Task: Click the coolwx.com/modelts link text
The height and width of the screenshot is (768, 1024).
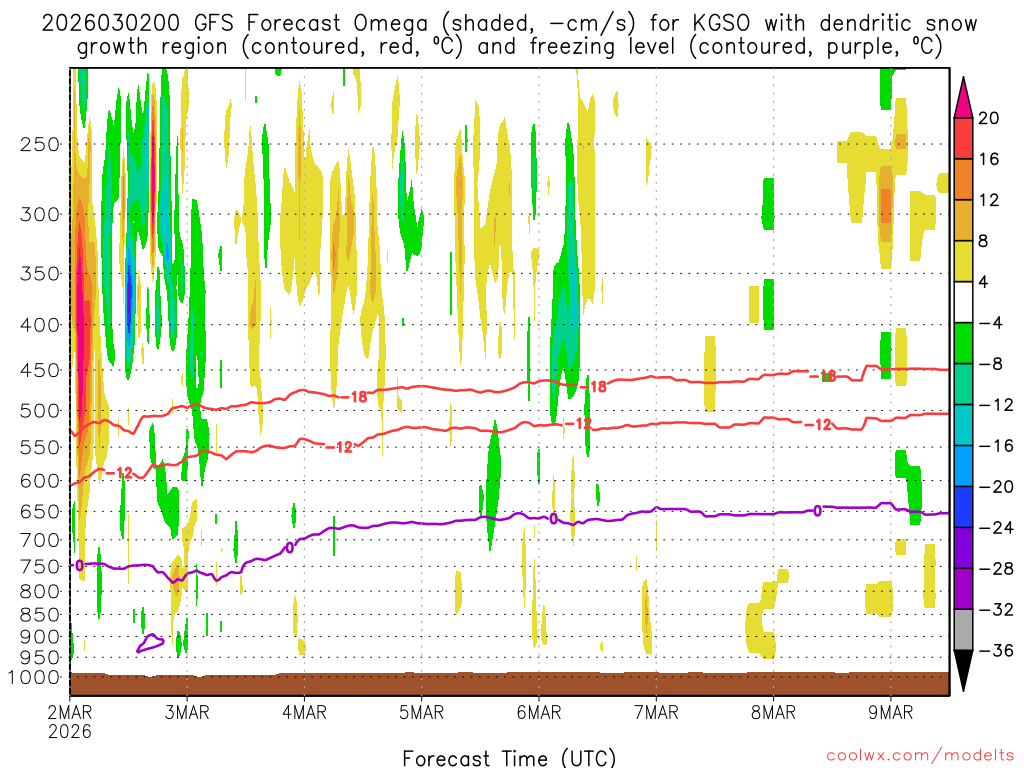Action: pyautogui.click(x=920, y=756)
